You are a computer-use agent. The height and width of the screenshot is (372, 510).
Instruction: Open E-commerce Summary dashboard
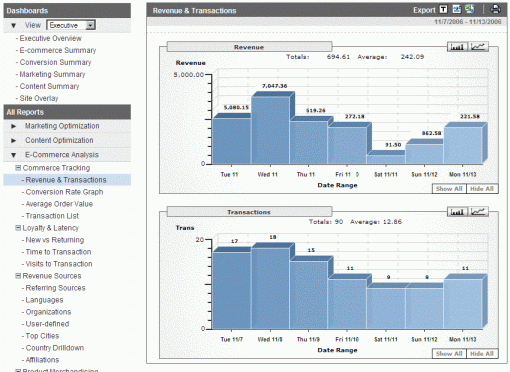coord(58,50)
